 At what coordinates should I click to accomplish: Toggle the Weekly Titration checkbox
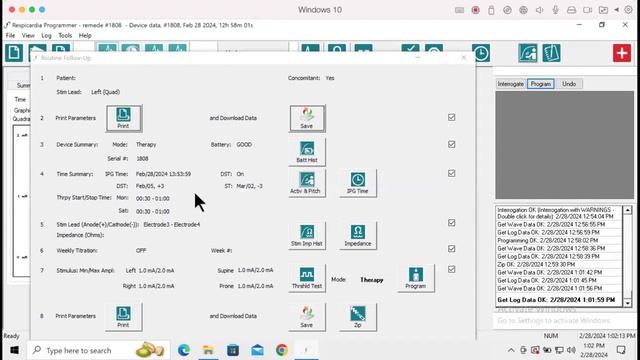pos(451,249)
